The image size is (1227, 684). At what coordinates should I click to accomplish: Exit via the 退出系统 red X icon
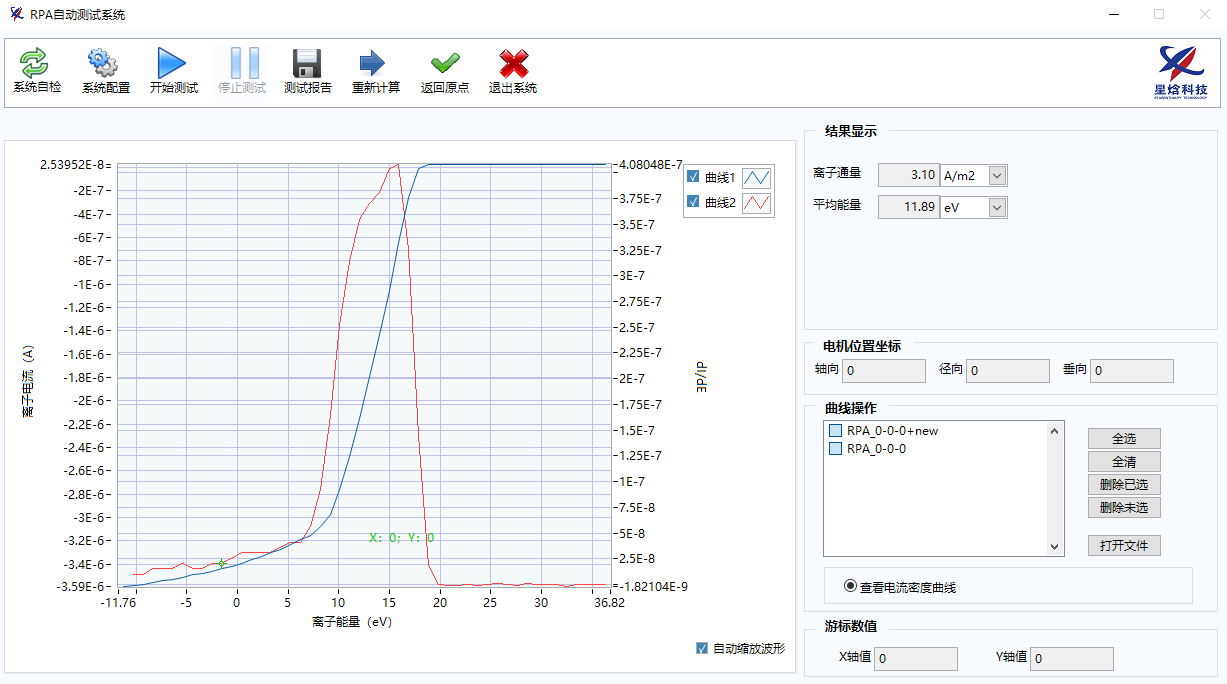point(512,64)
